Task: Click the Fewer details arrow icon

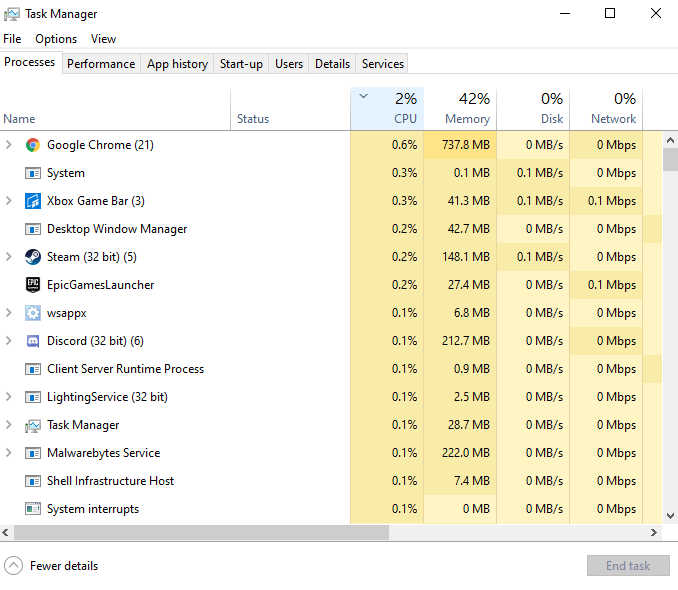Action: pos(13,565)
